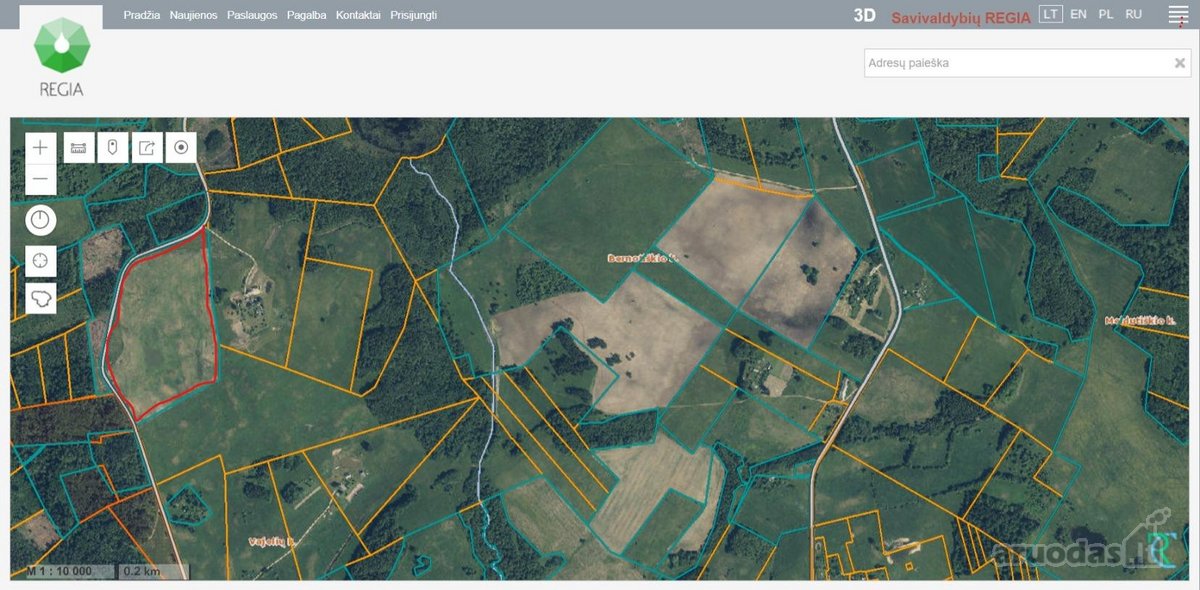This screenshot has width=1200, height=590.
Task: Switch to 3D view
Action: click(864, 15)
